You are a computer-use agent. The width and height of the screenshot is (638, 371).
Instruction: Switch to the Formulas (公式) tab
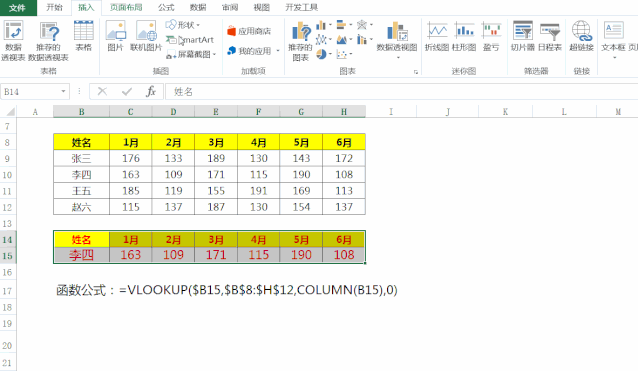166,7
